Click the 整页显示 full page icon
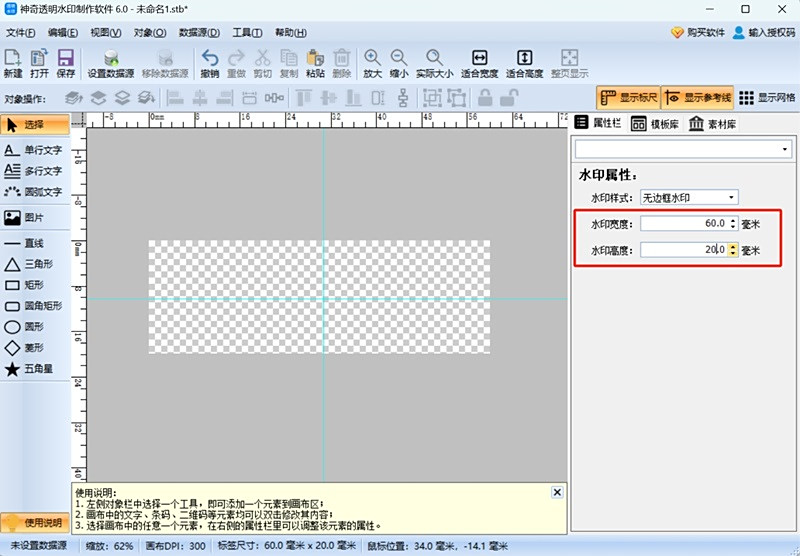 point(569,63)
